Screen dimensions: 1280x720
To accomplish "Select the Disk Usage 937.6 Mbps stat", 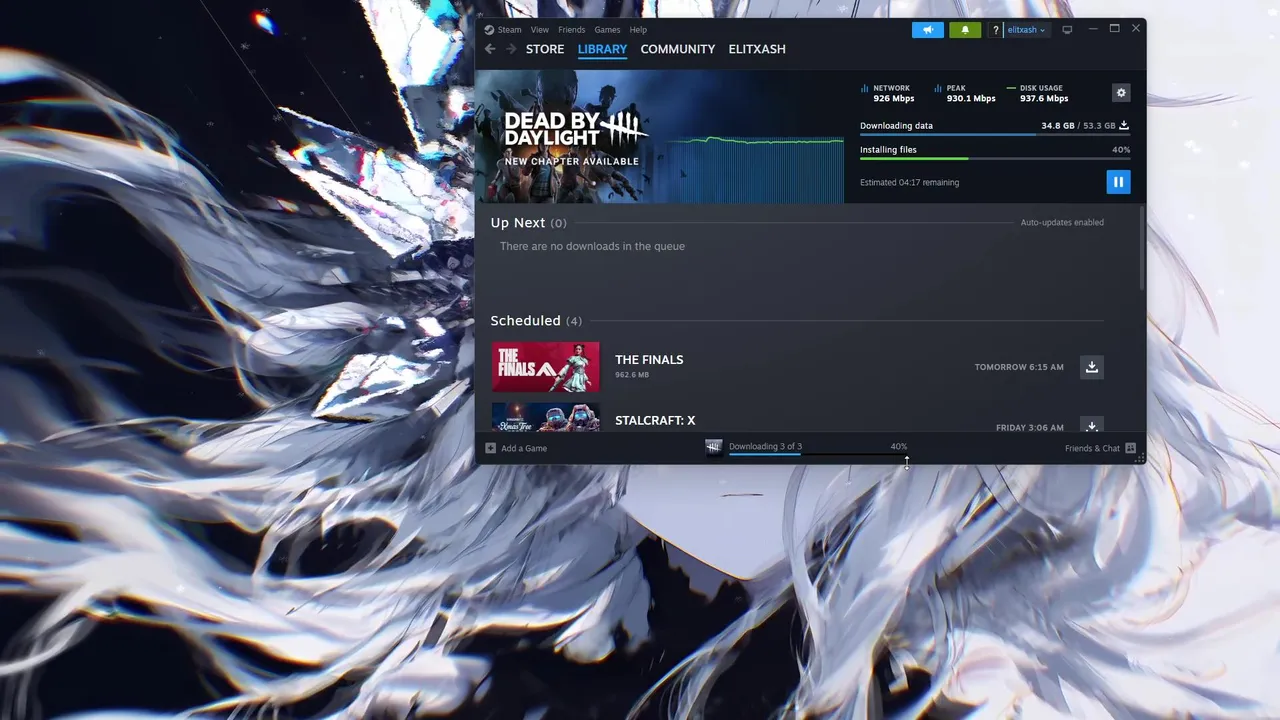I will pos(1038,93).
